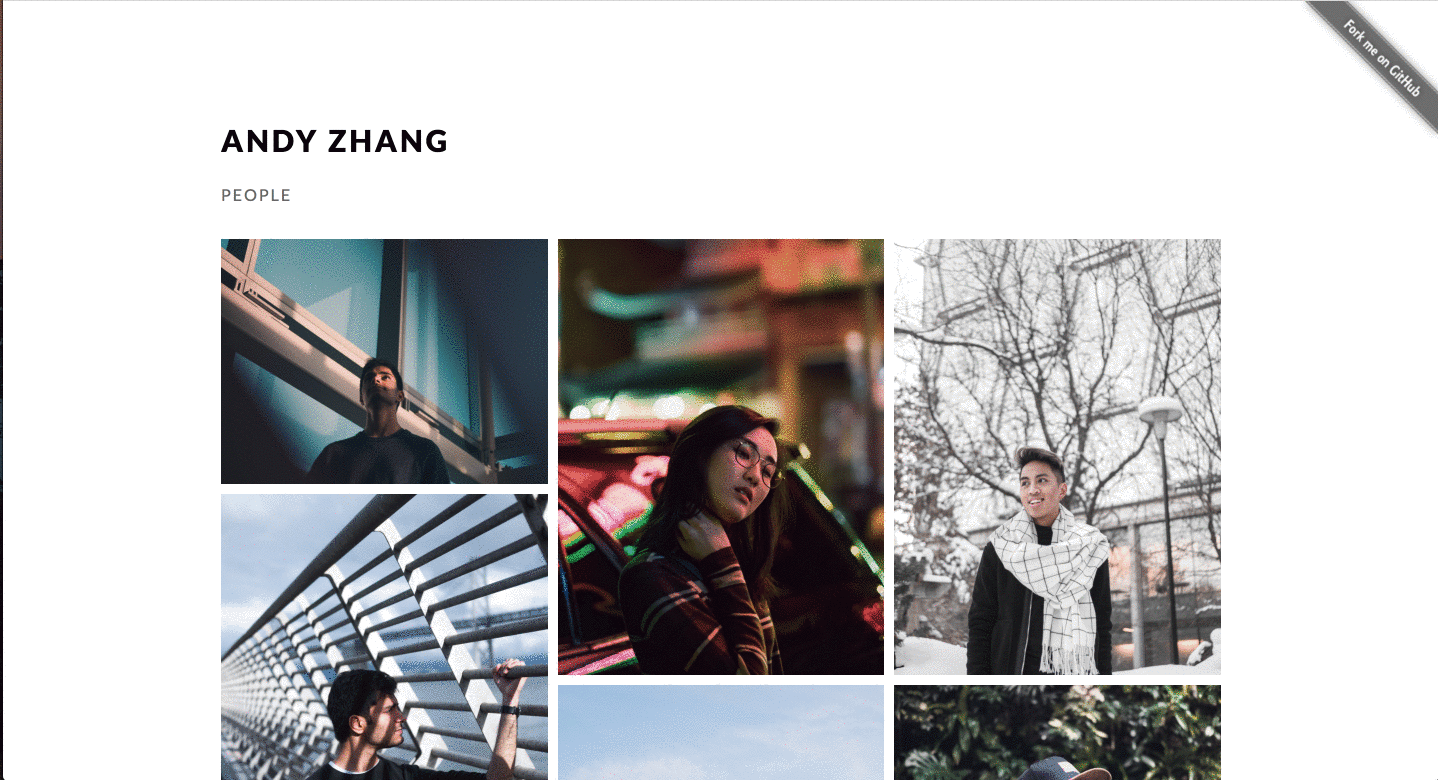Select the PEOPLE gallery category label
Image resolution: width=1438 pixels, height=780 pixels.
[256, 195]
